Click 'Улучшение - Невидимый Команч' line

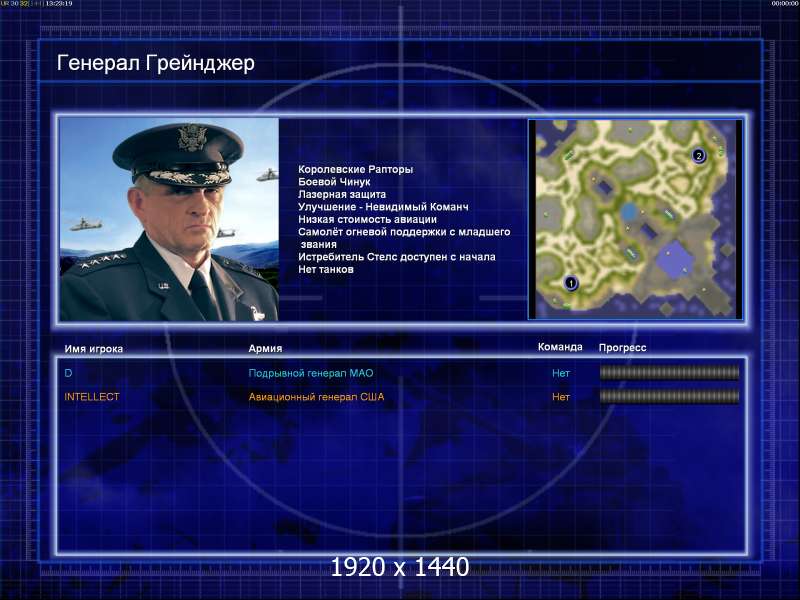(383, 207)
